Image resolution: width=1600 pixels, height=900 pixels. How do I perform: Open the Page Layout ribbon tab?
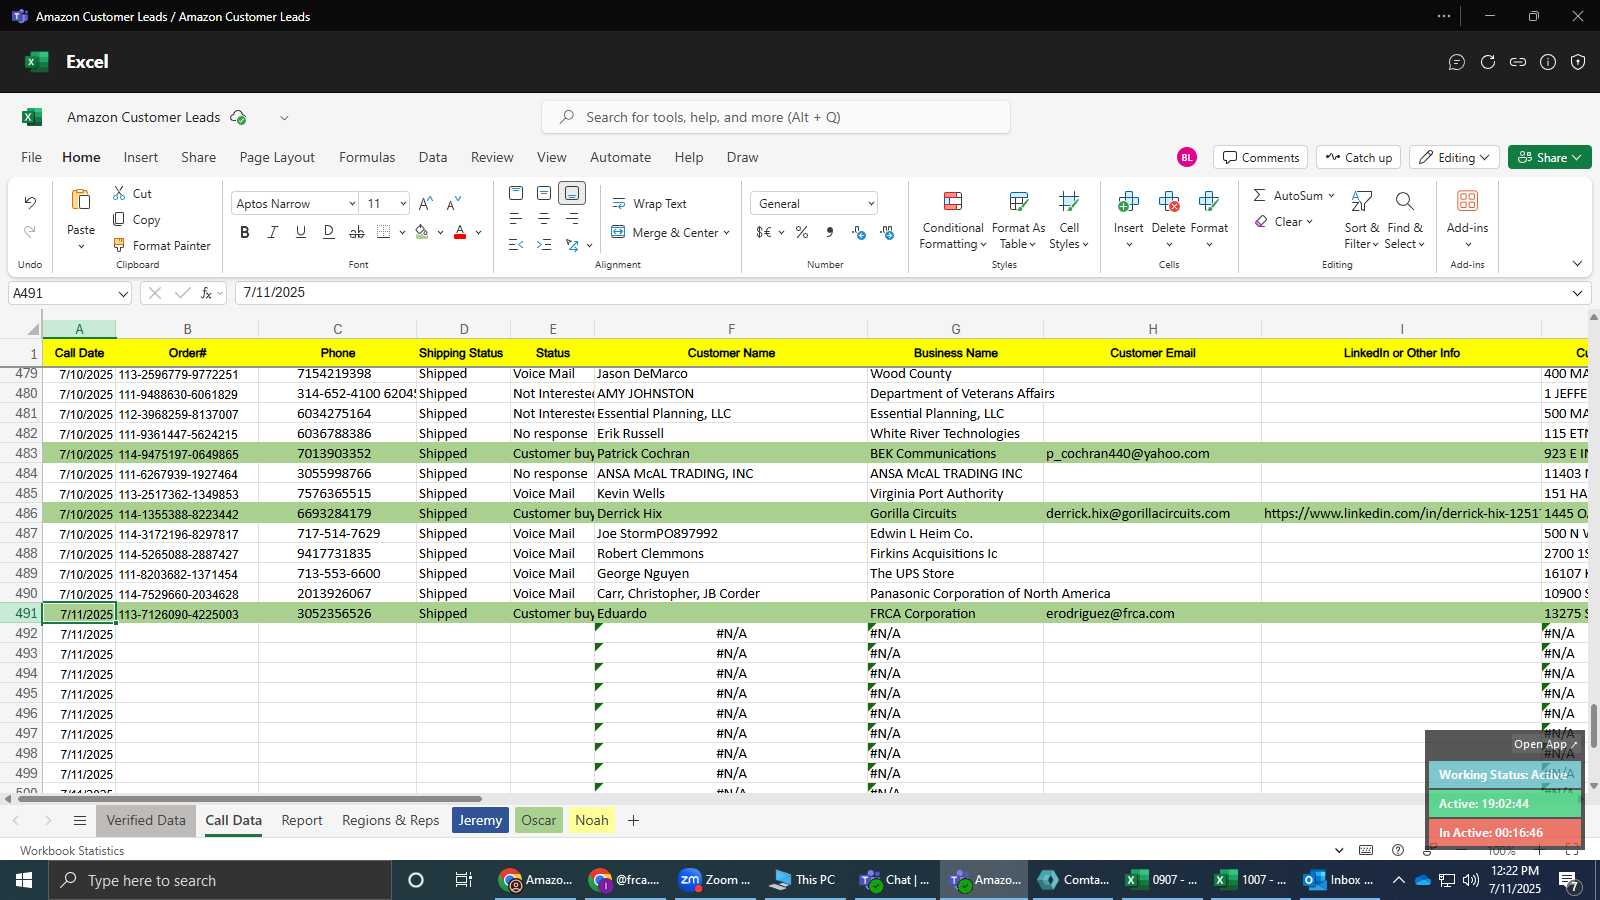click(277, 157)
